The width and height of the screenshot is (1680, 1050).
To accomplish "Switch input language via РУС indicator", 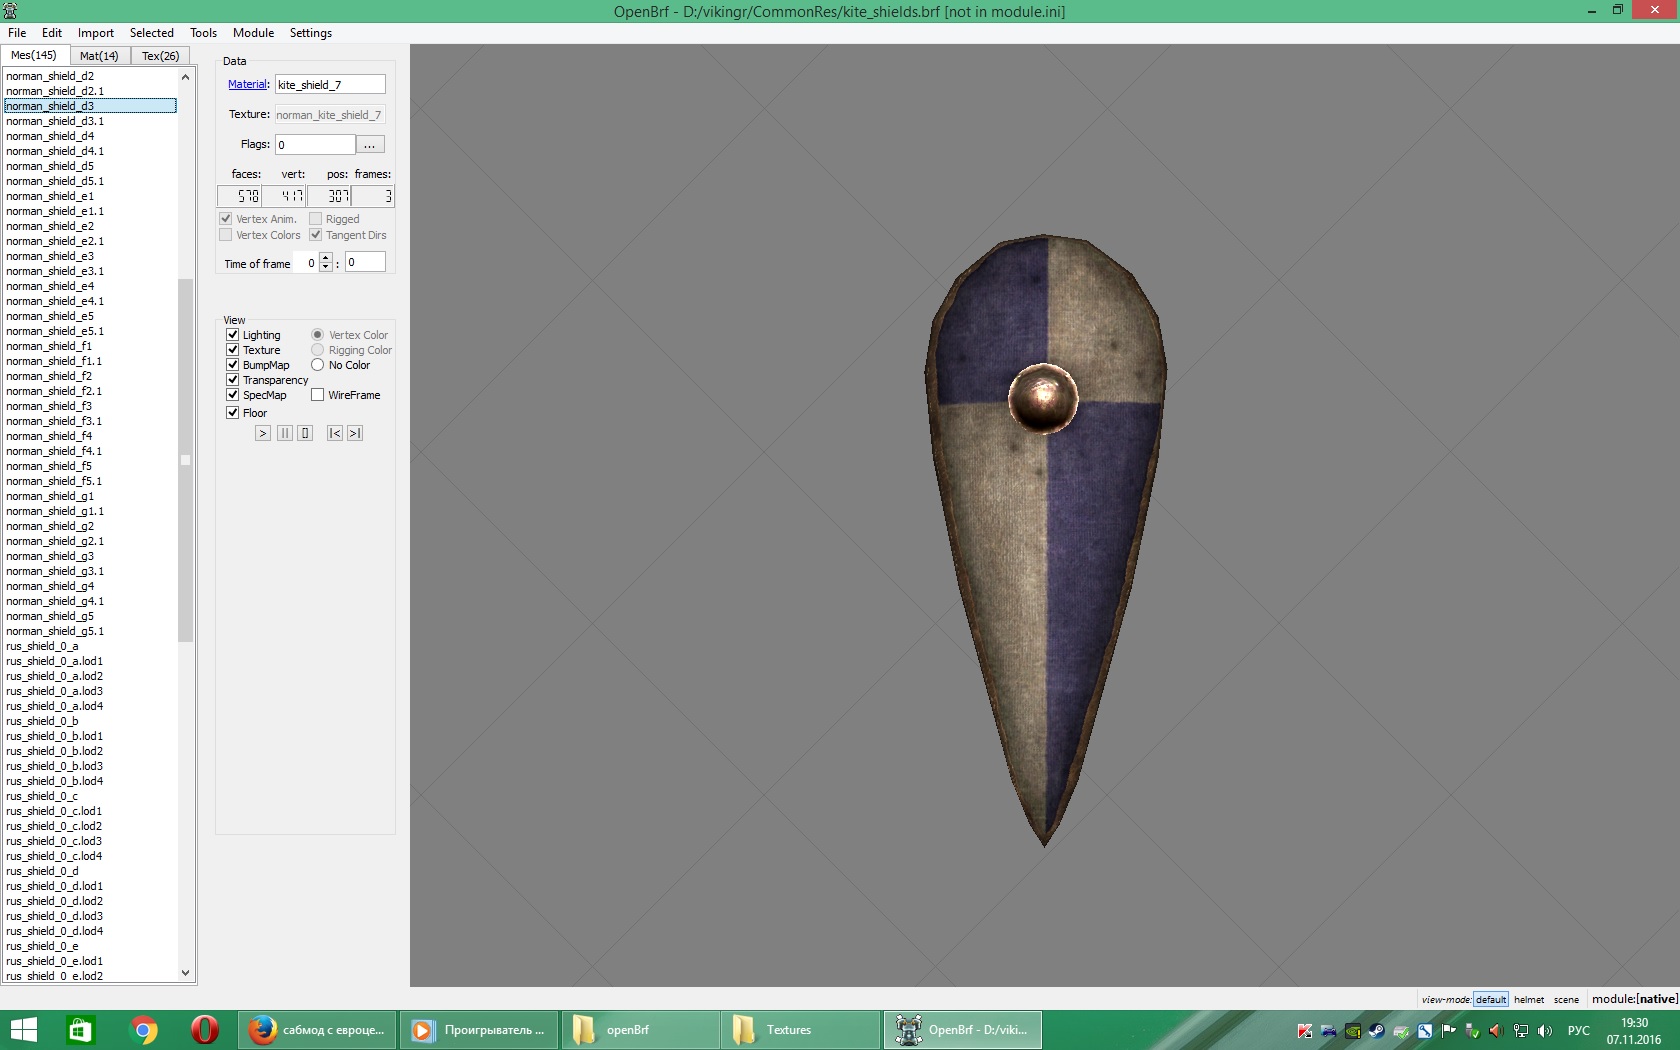I will (x=1578, y=1030).
